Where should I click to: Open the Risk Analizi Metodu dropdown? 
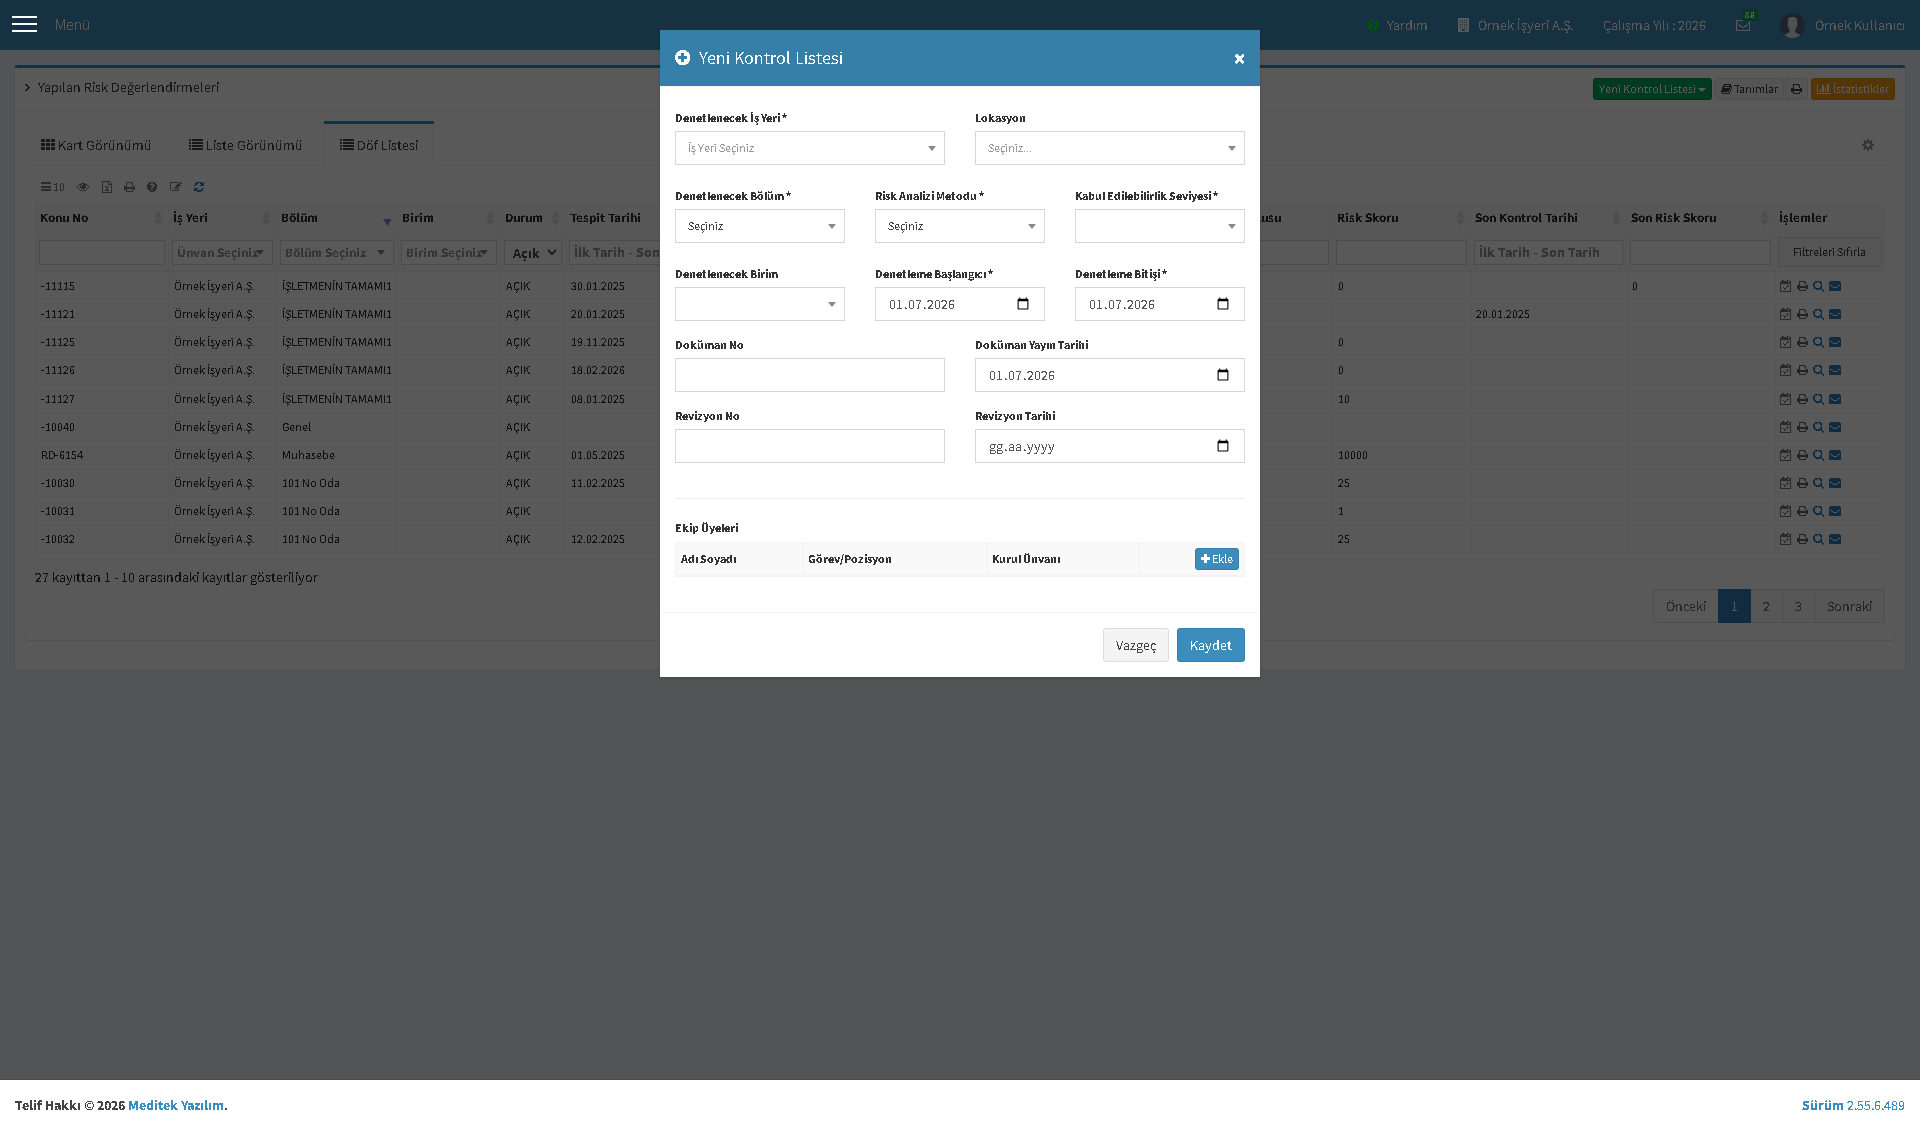tap(960, 226)
